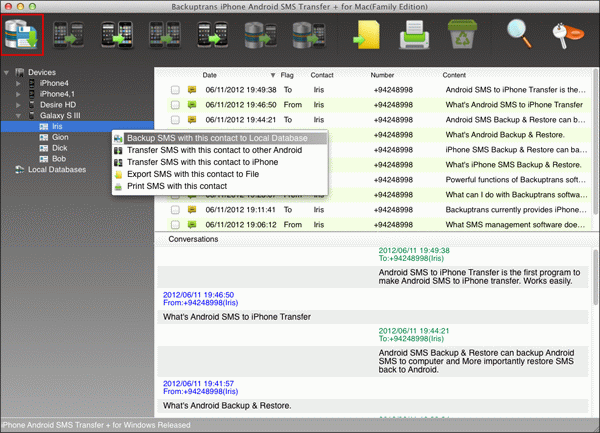Choose Transfer SMS with this contact to iPhone
Screen dimensions: 600x433
coord(220,162)
